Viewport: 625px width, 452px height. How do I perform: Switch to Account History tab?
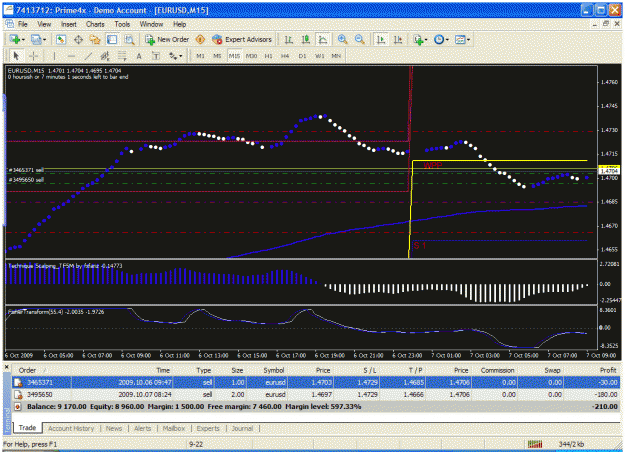pyautogui.click(x=71, y=428)
